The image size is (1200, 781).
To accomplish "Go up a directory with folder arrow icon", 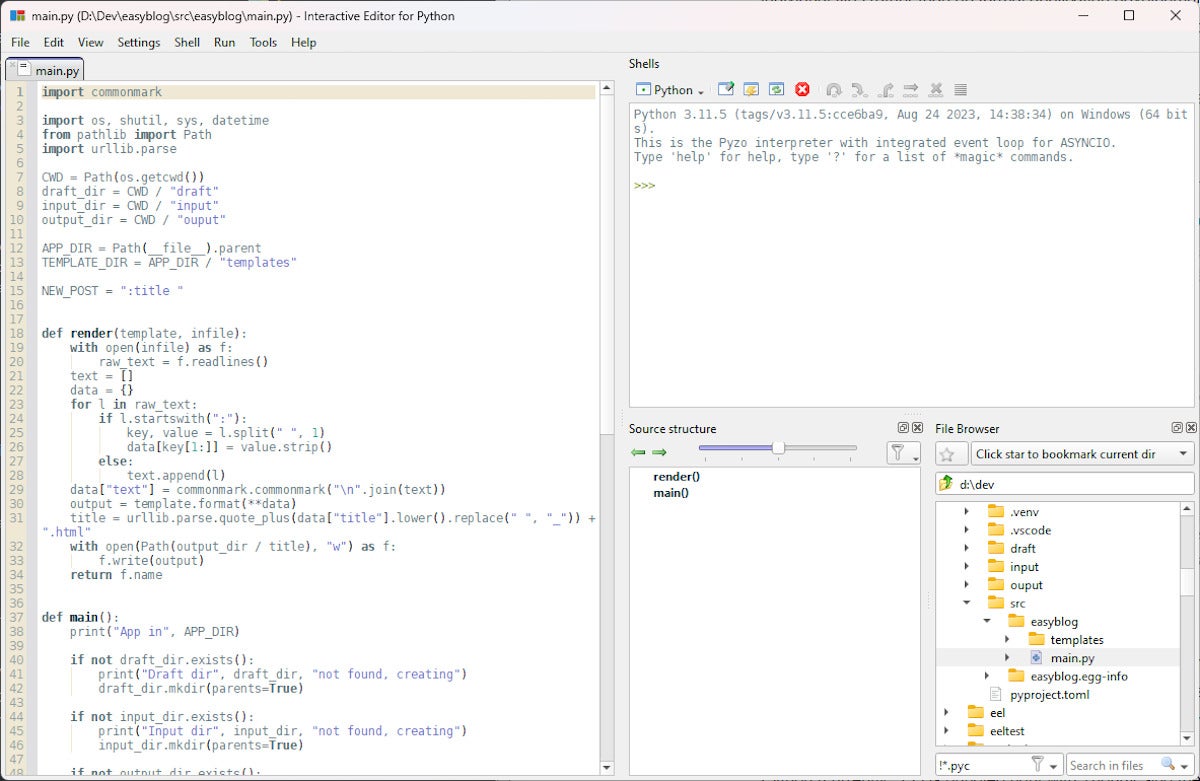I will tap(946, 484).
